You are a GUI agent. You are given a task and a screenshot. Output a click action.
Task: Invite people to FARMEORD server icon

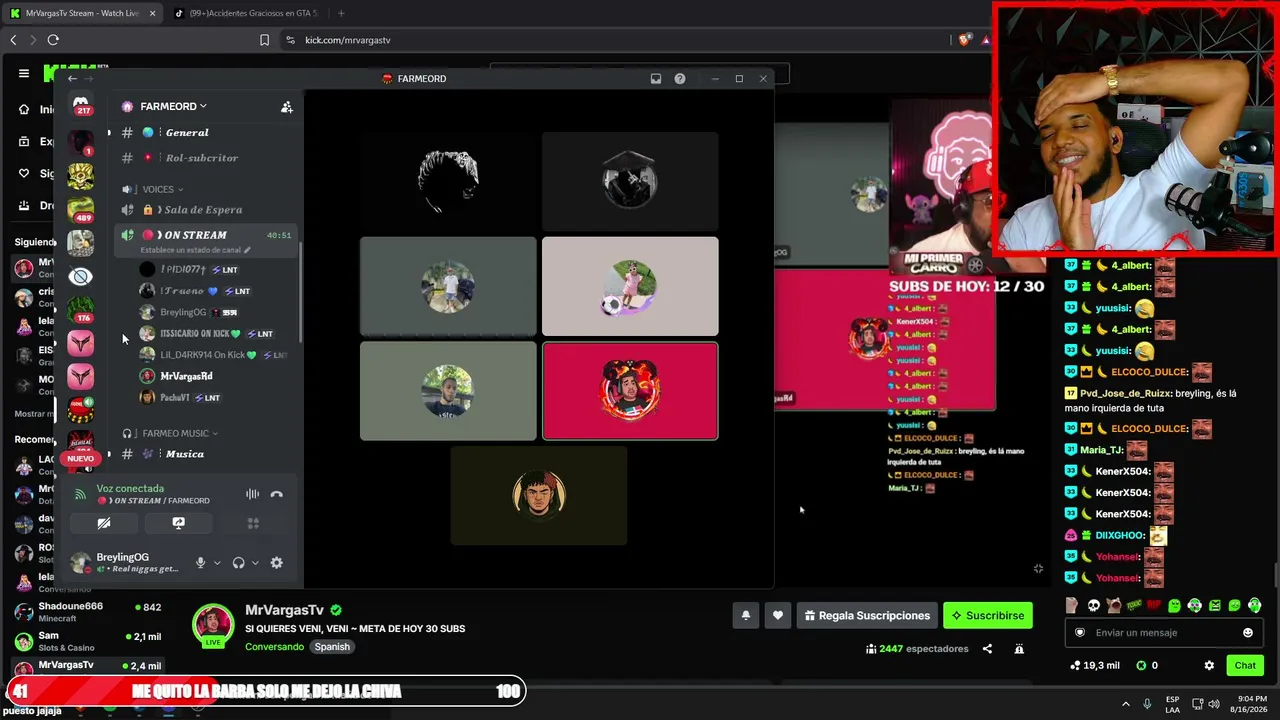pos(287,107)
